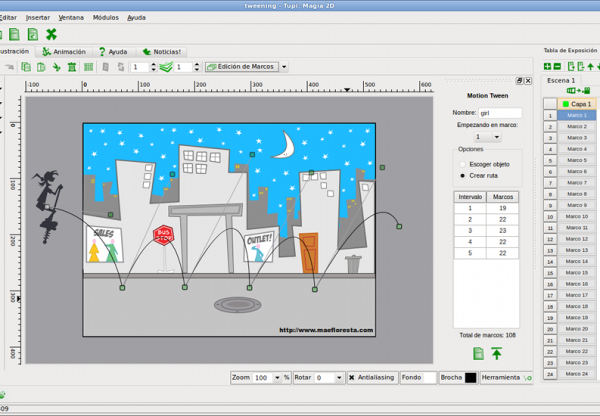Click the green arrow icon left of trash
600x416 pixels.
pos(57,67)
